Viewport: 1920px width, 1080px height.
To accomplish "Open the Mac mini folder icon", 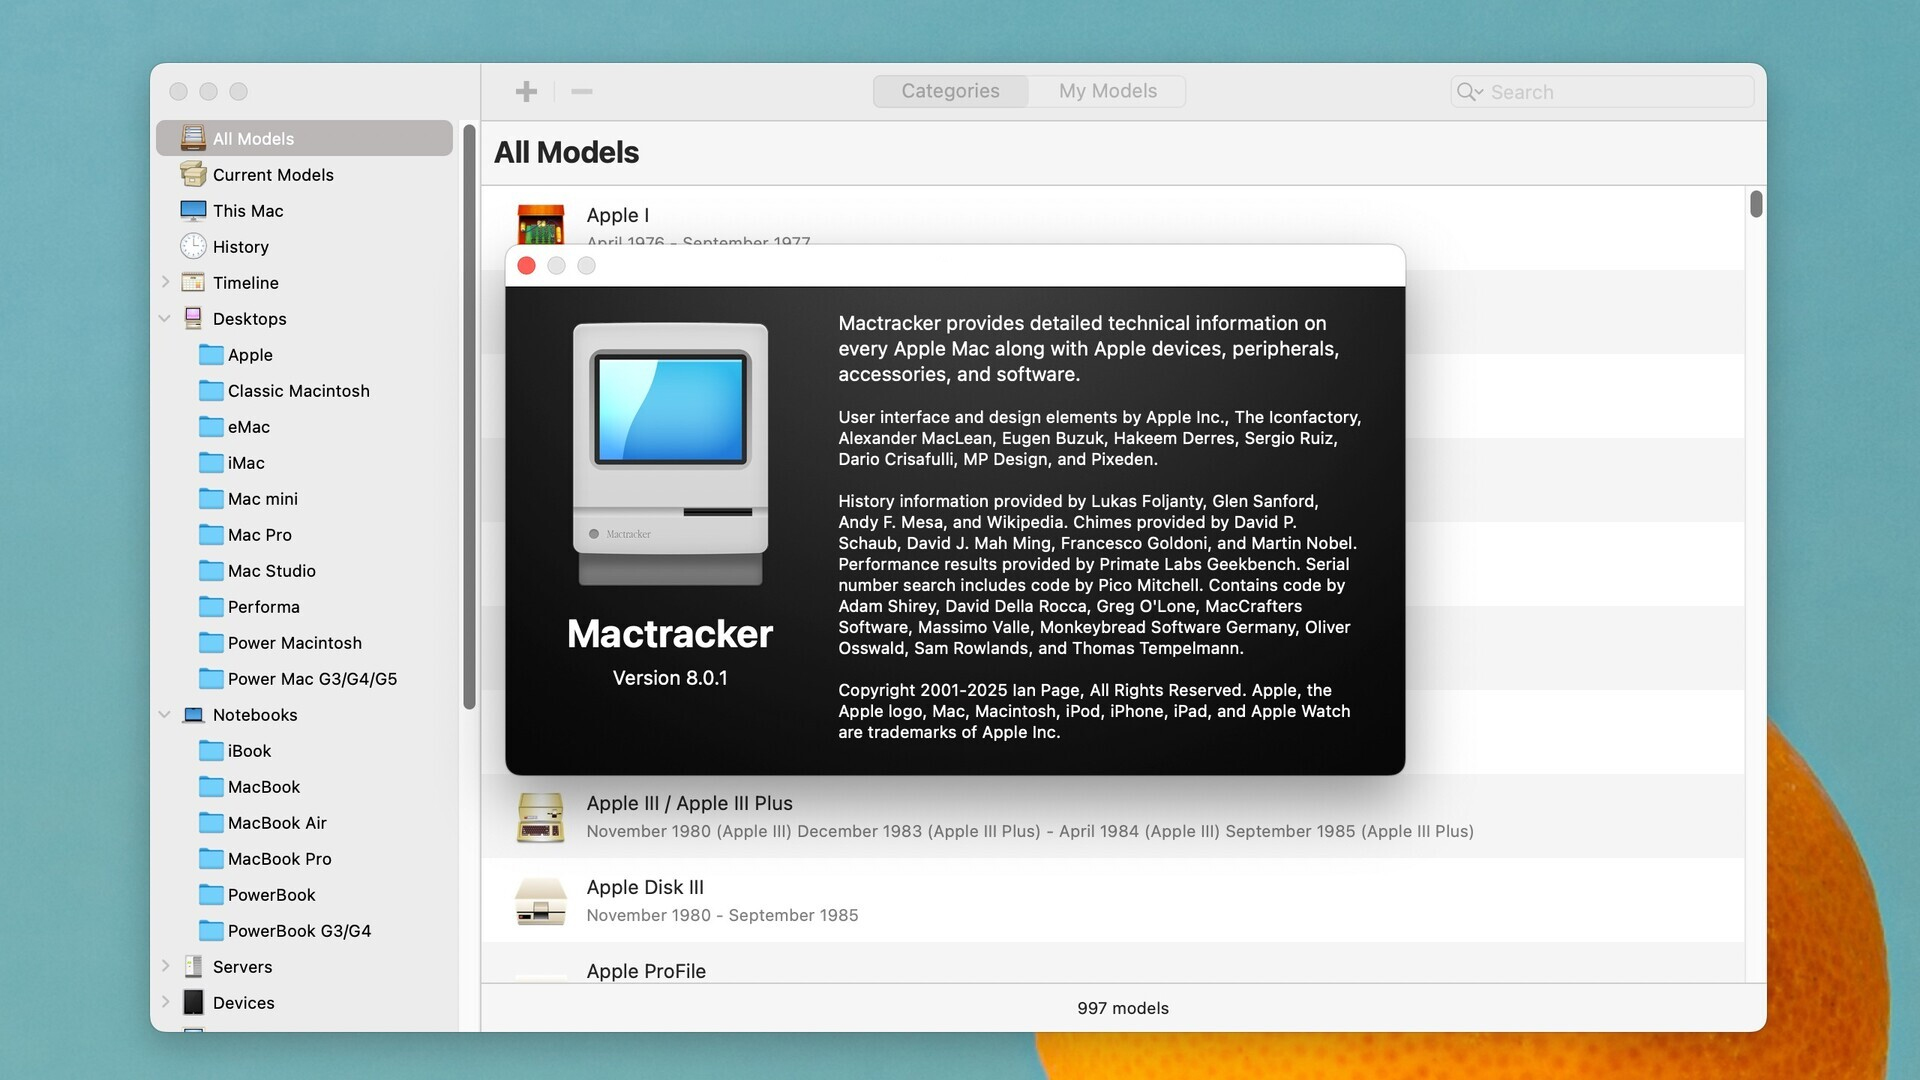I will pyautogui.click(x=211, y=498).
